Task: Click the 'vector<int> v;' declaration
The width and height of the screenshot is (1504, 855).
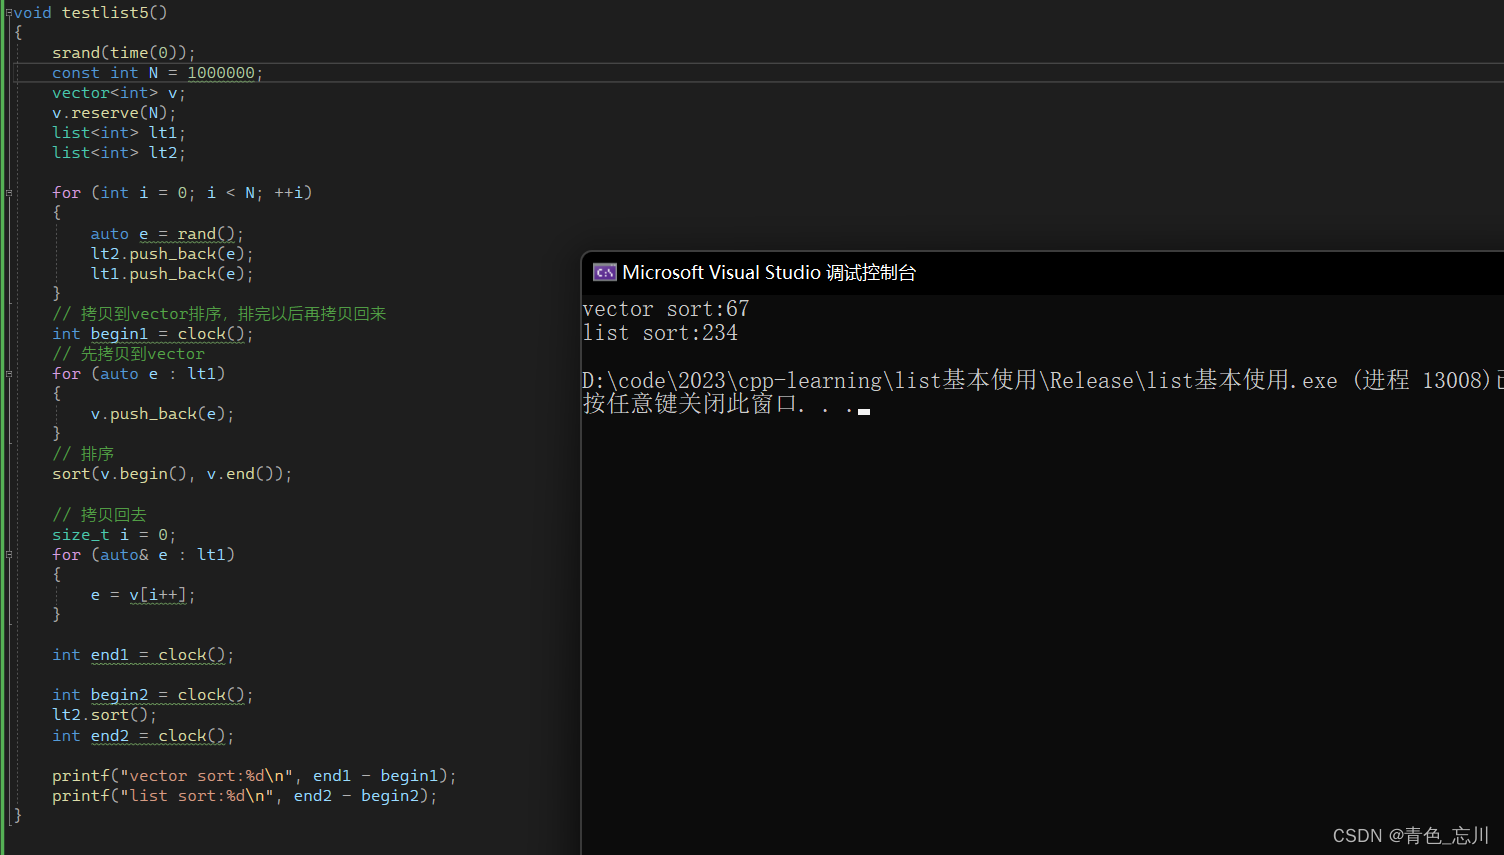Action: [x=119, y=93]
